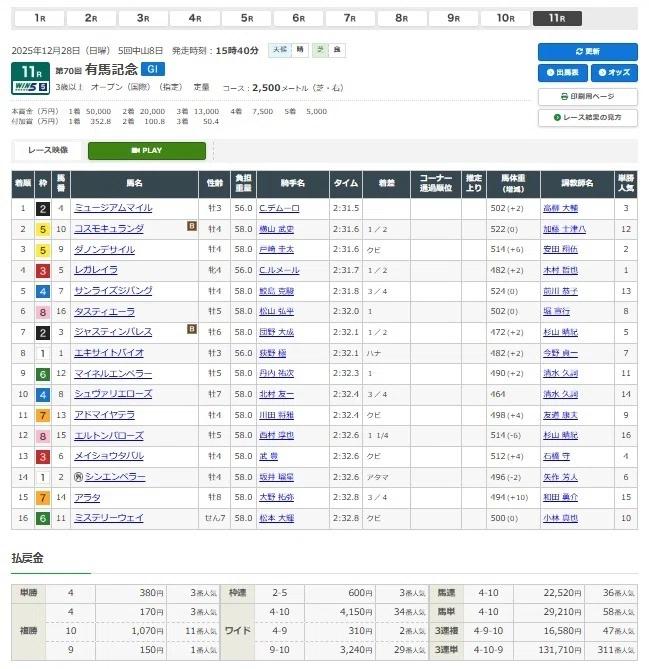This screenshot has height=669, width=649.
Task: Click the 馬連 payout 22,520円 cell
Action: click(549, 593)
